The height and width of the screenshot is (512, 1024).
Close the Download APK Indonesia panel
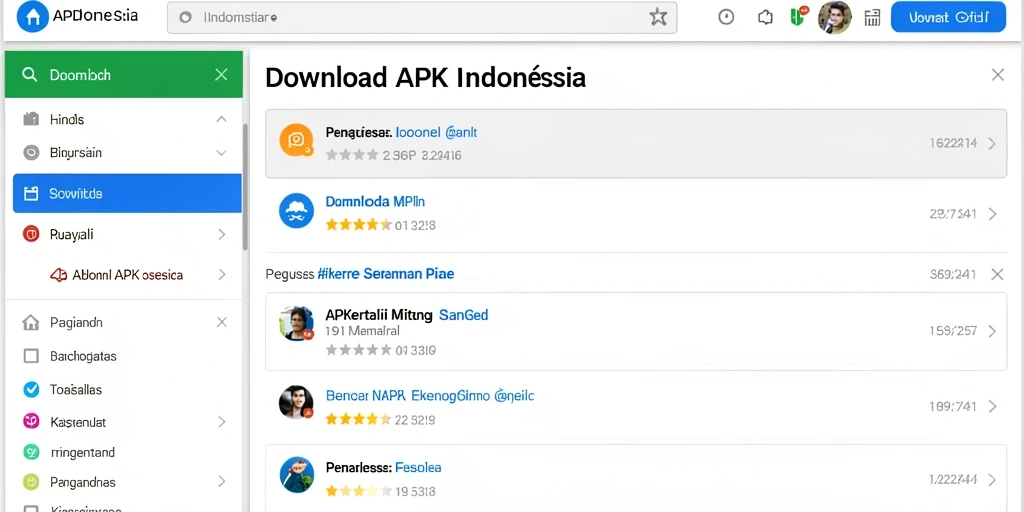997,74
